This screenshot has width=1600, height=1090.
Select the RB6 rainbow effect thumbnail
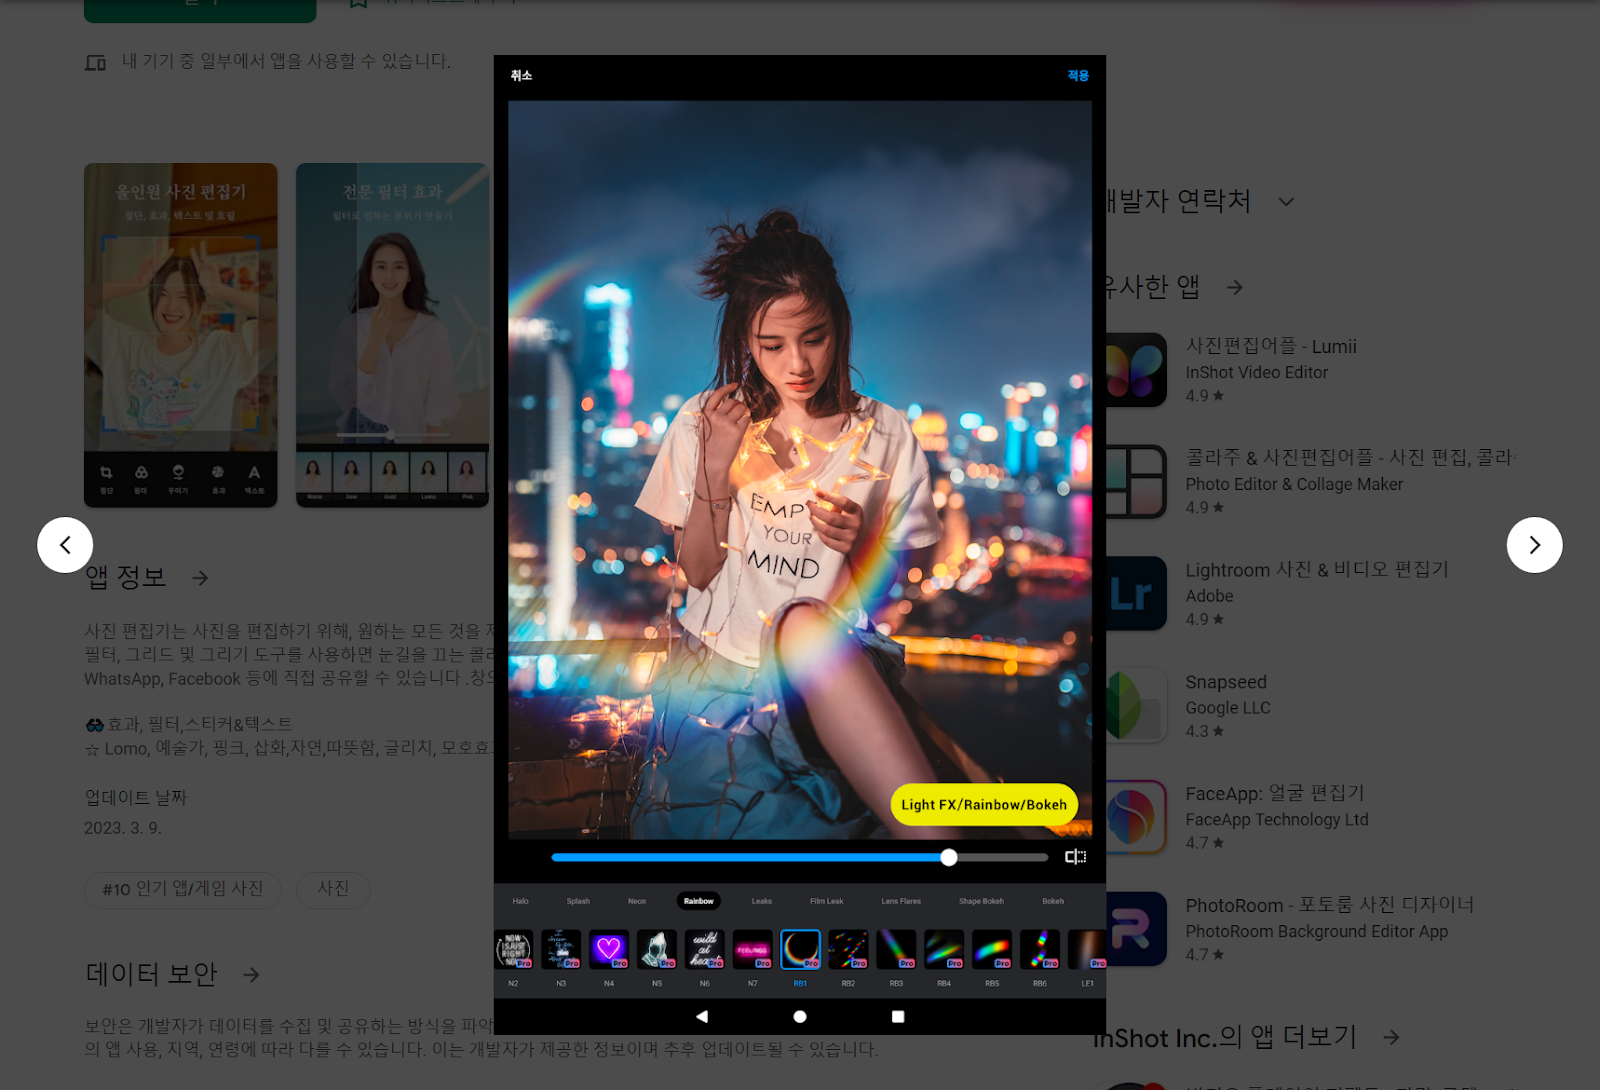1040,949
